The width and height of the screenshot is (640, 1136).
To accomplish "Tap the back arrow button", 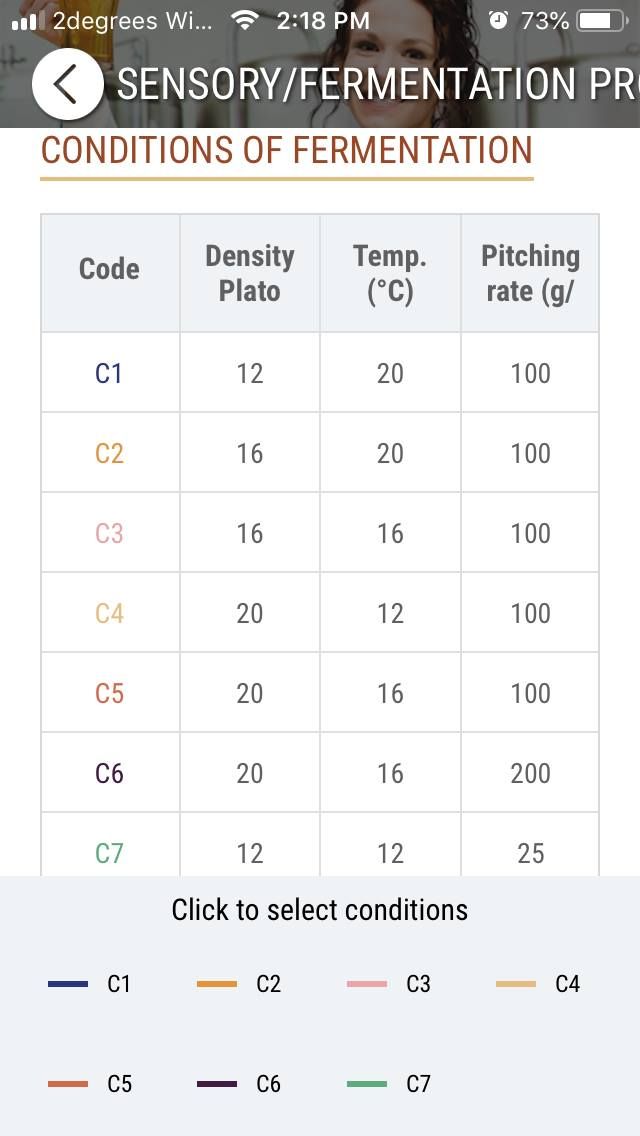I will click(x=67, y=85).
